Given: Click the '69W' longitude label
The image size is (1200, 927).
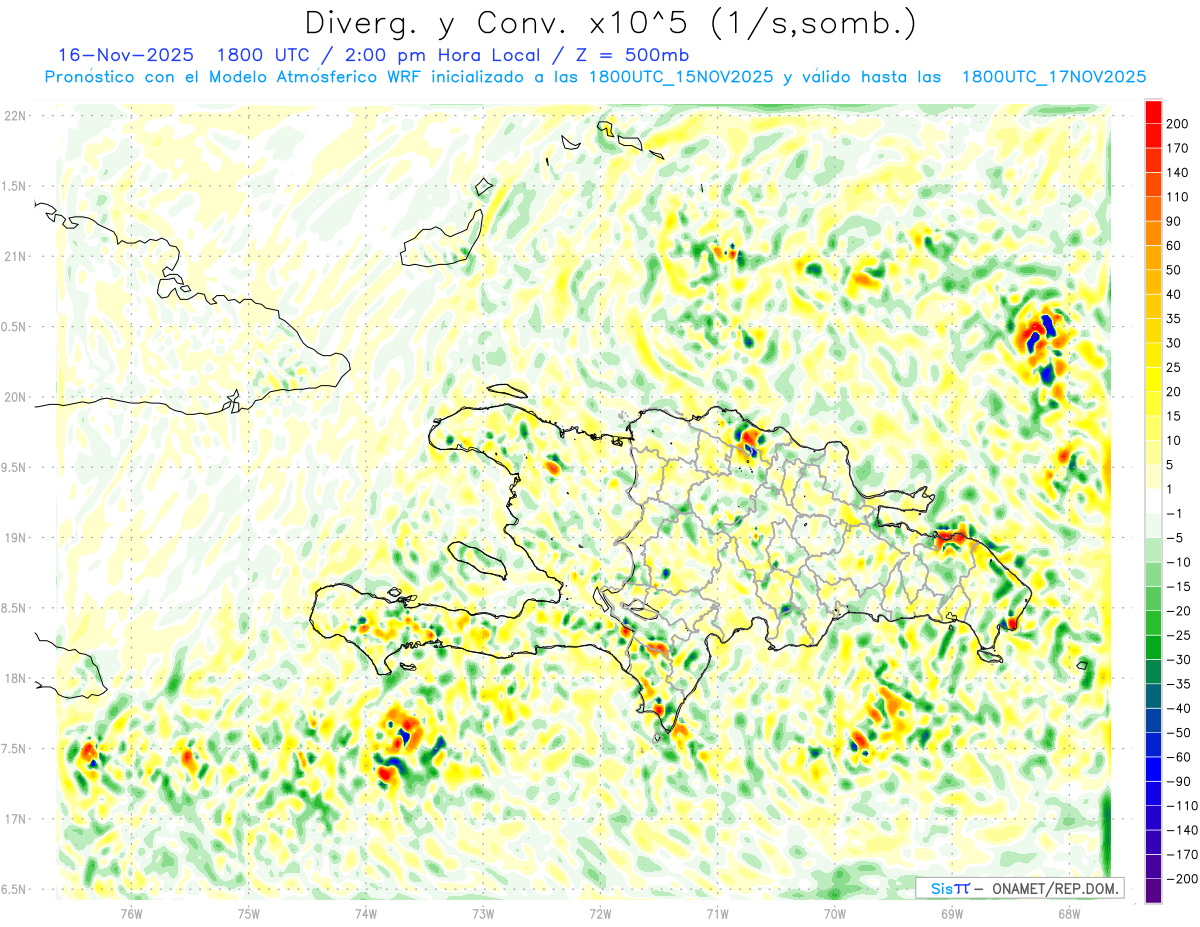Looking at the screenshot, I should click(x=952, y=913).
